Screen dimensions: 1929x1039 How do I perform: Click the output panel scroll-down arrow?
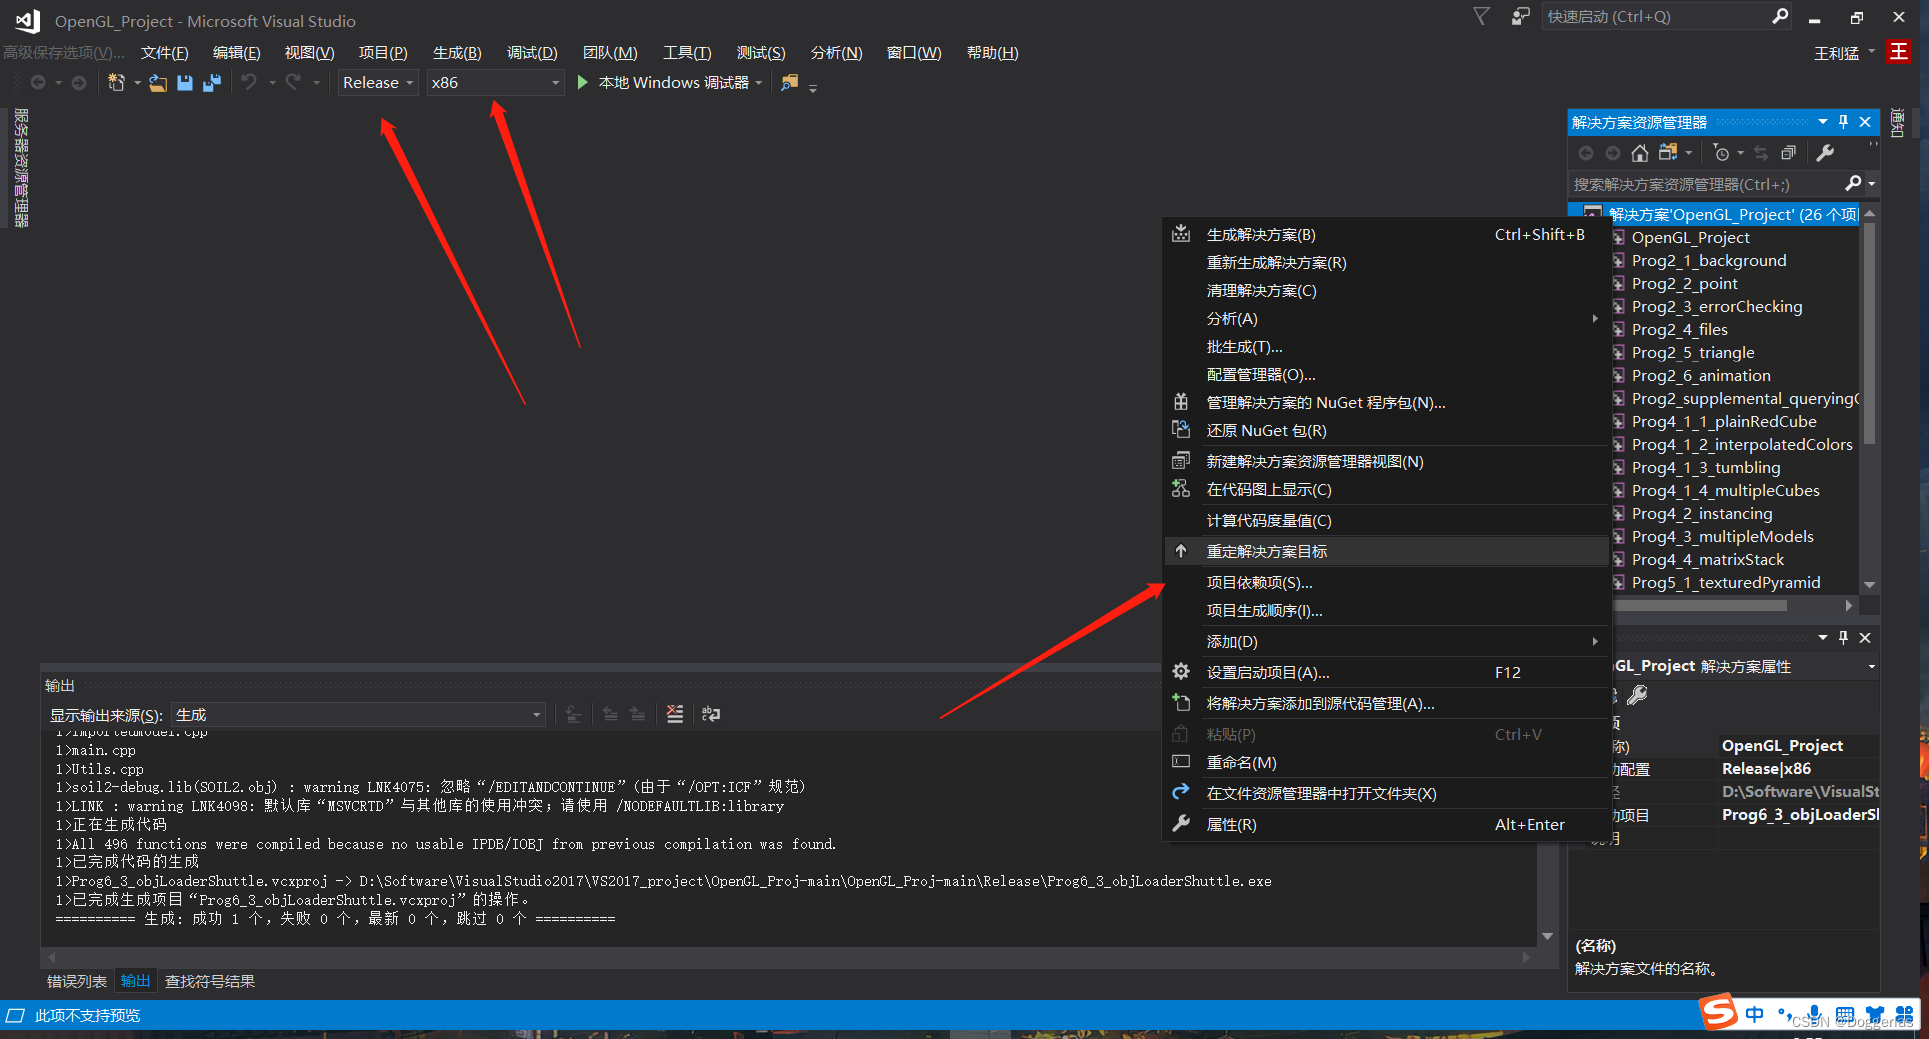click(x=1547, y=936)
